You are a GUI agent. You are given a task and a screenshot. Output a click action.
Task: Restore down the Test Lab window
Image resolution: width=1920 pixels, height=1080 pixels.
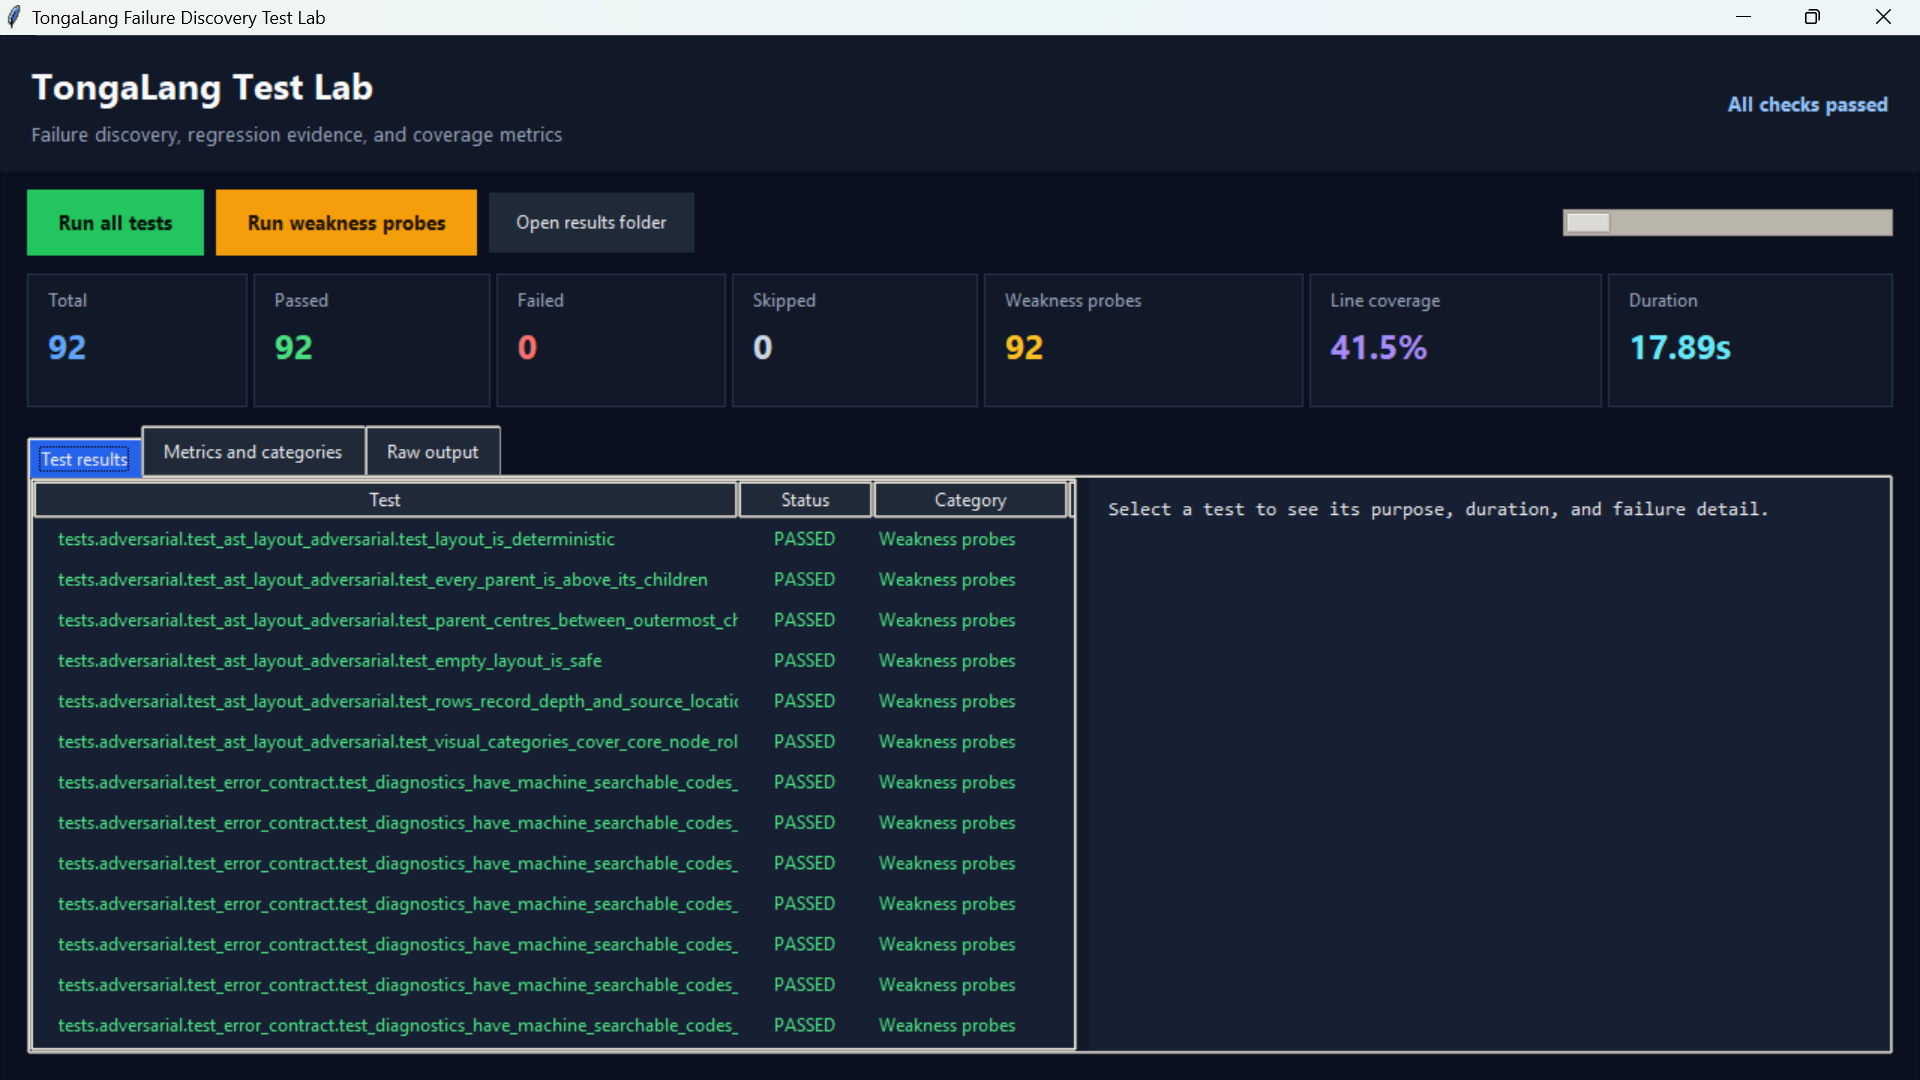pos(1812,17)
